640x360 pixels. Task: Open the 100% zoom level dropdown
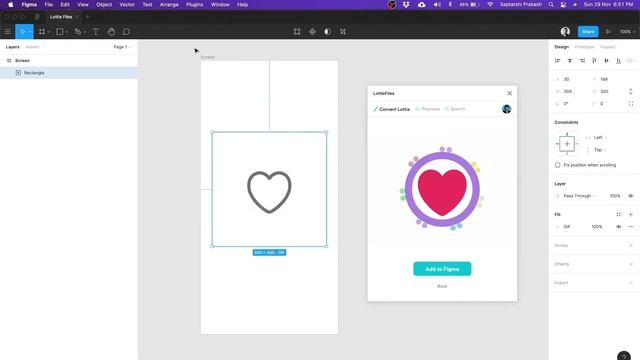(627, 31)
